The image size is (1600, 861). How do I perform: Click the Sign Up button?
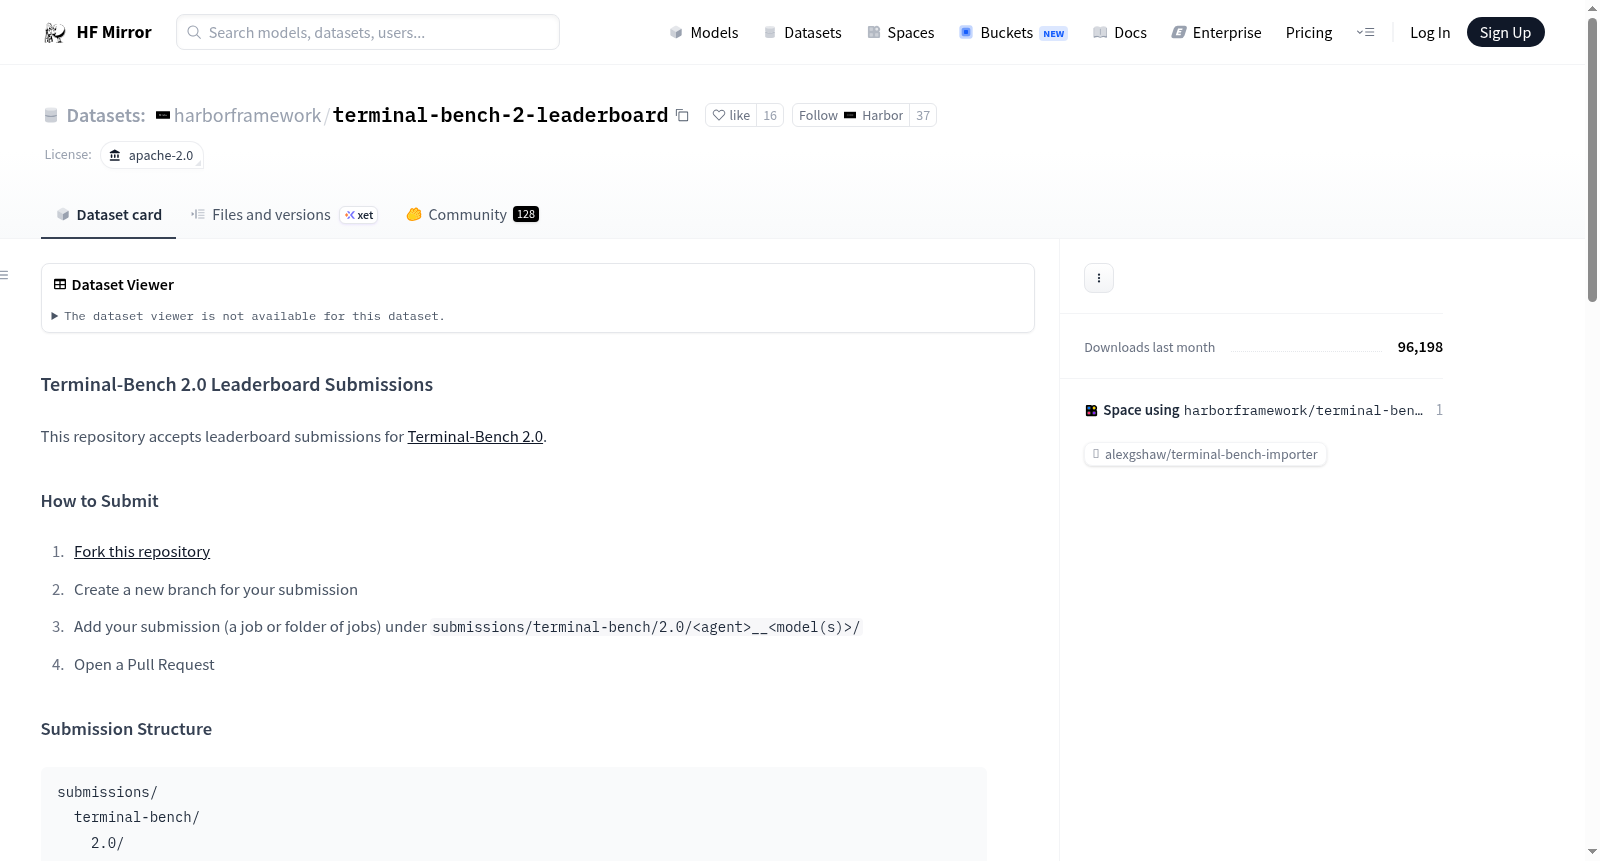click(x=1505, y=33)
